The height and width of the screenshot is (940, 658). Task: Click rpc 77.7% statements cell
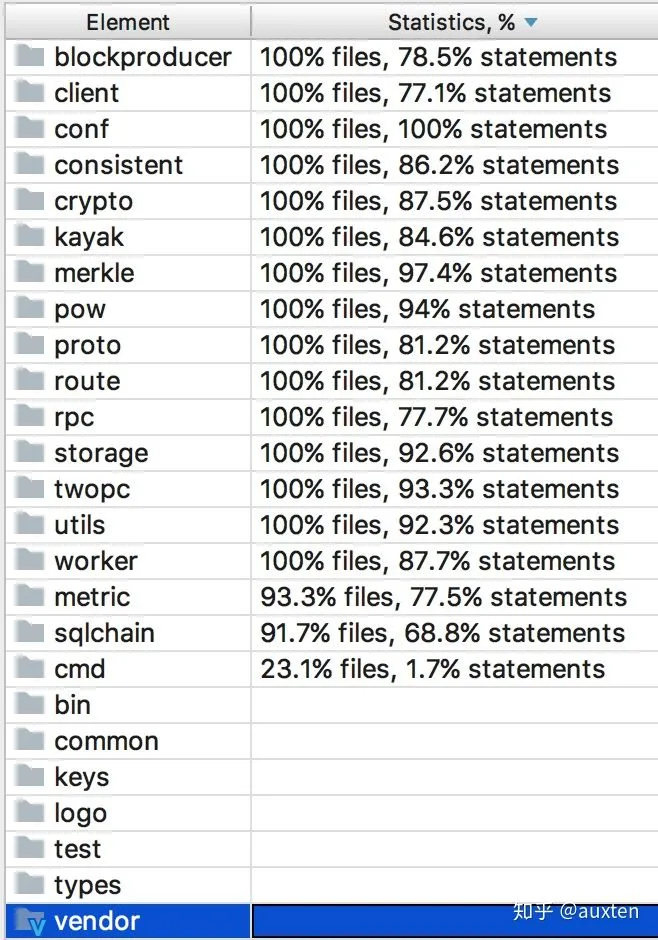[x=436, y=417]
